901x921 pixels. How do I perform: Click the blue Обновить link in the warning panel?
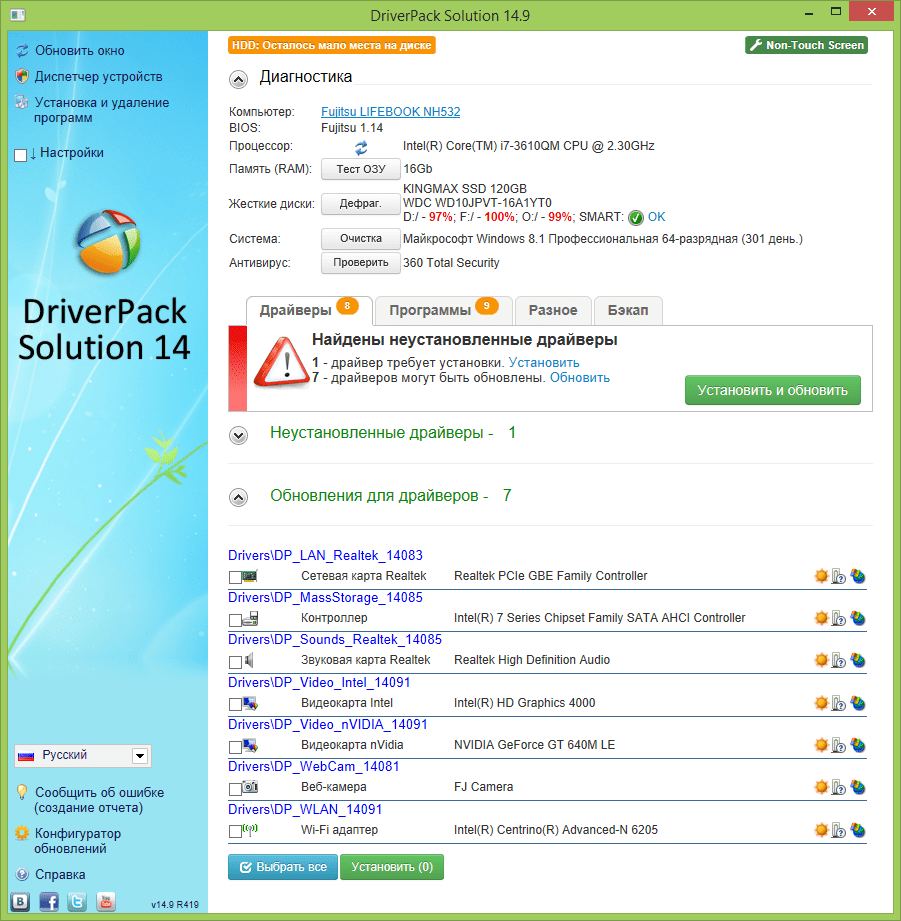coord(580,378)
